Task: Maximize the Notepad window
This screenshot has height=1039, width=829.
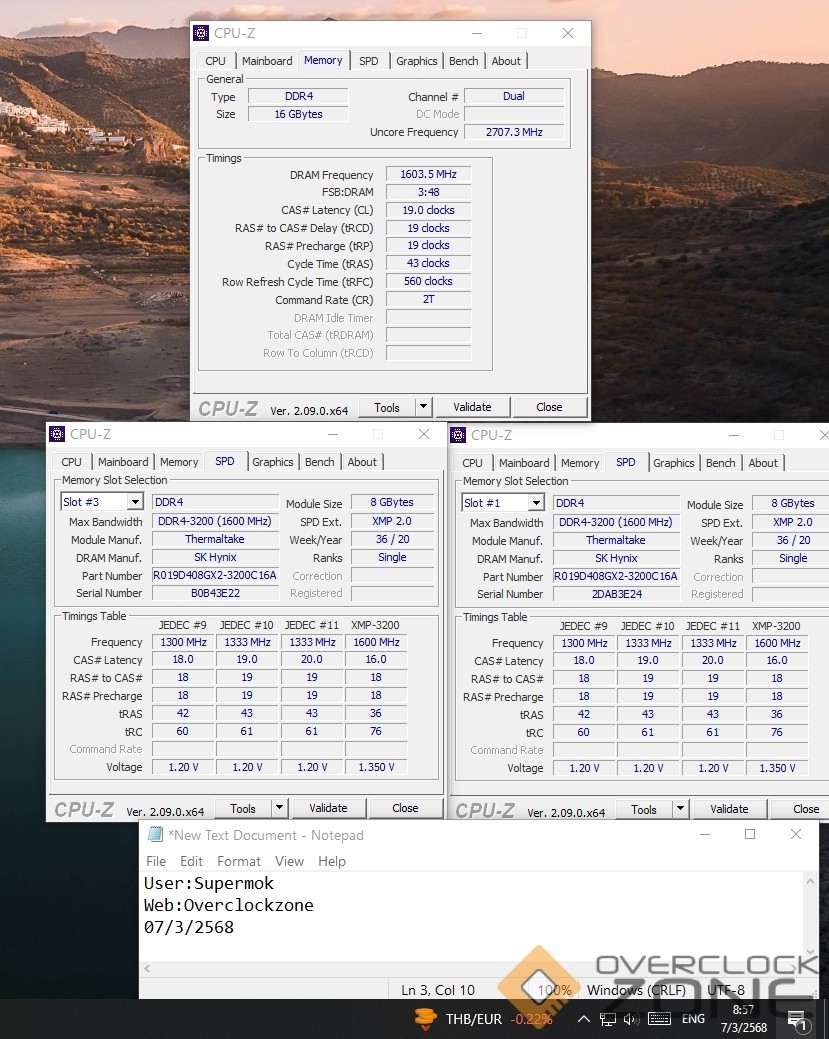Action: pos(750,834)
